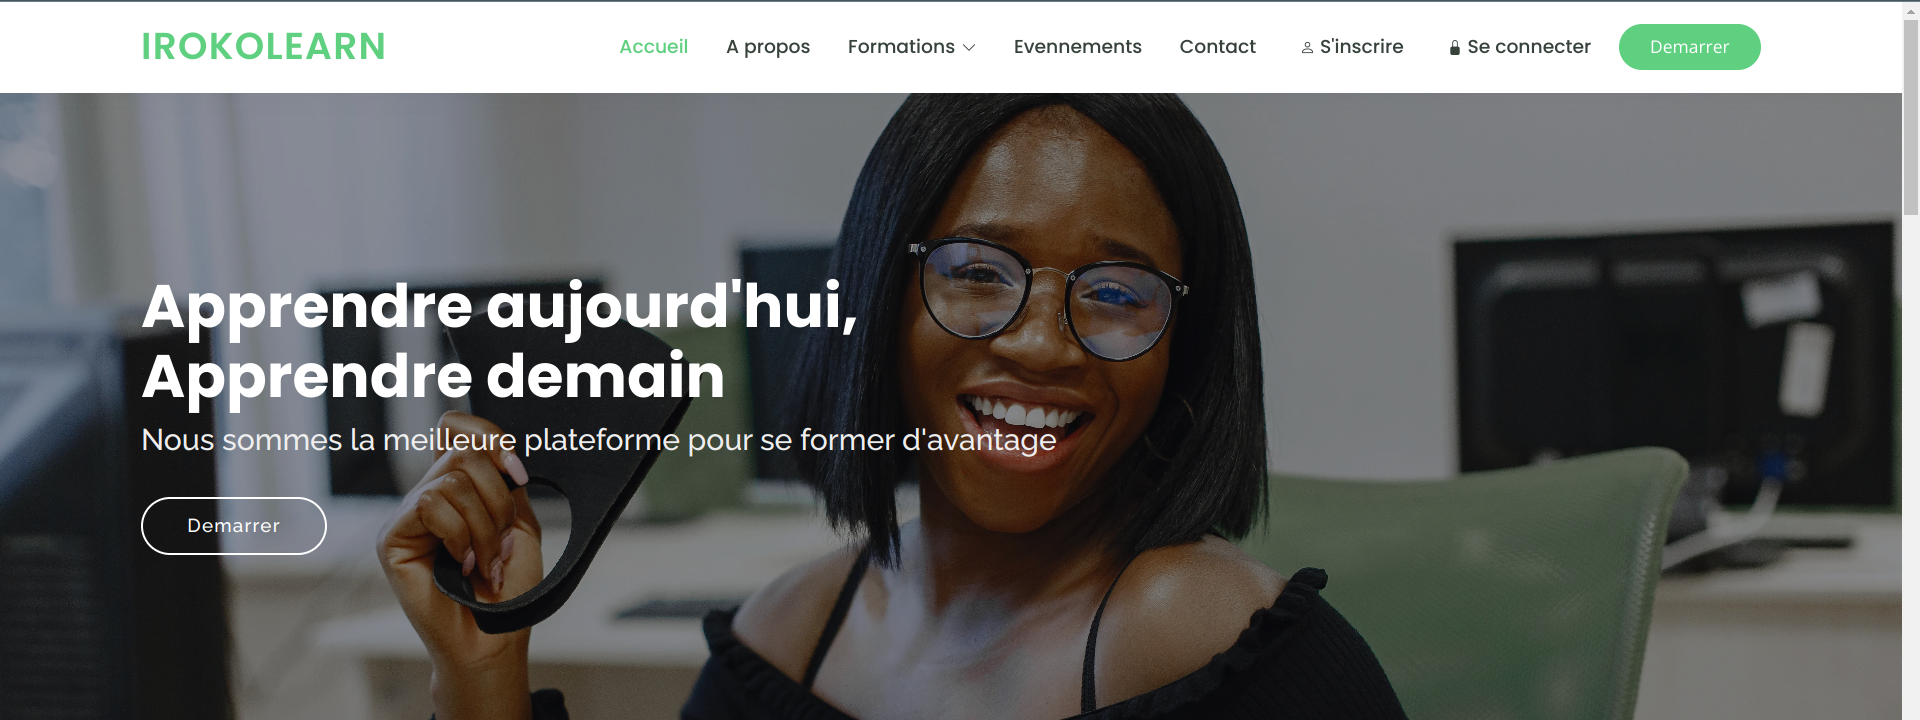Expand the Formations dropdown menu
This screenshot has height=720, width=1920.
[911, 47]
